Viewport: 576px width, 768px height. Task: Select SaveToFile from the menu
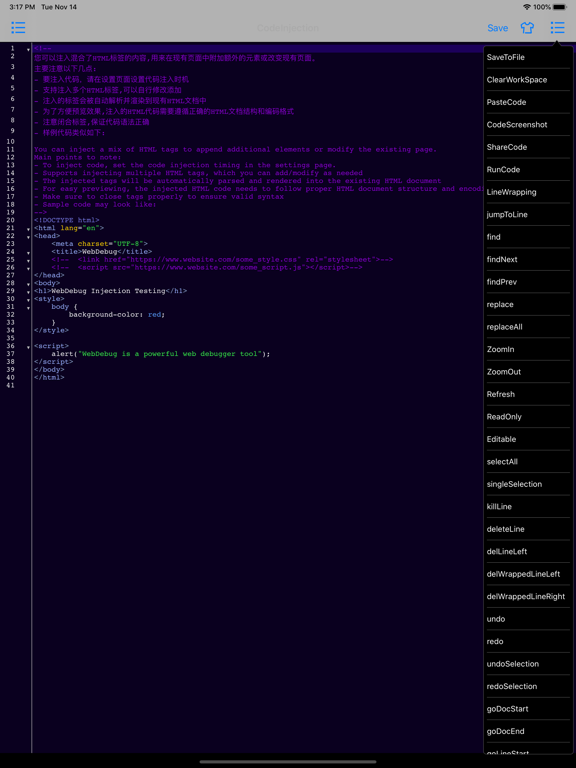pyautogui.click(x=528, y=57)
